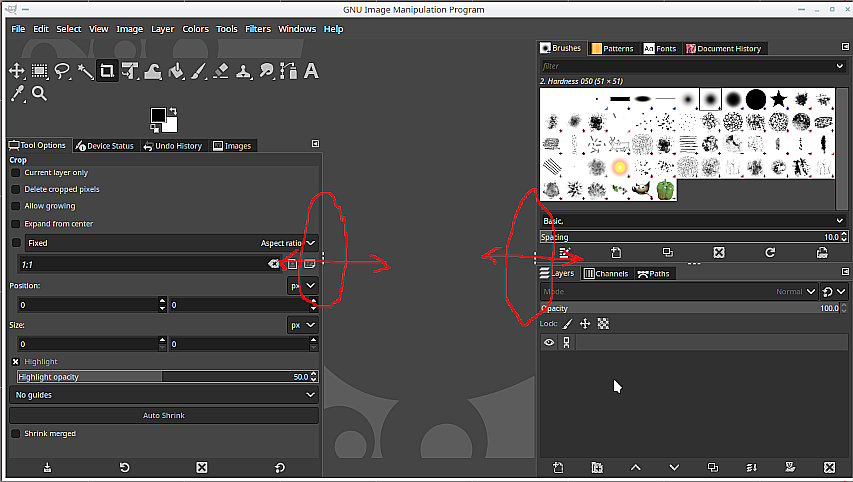Screen dimensions: 853x482
Task: Open Brushes dock tab configuration menu
Action: pyautogui.click(x=845, y=47)
